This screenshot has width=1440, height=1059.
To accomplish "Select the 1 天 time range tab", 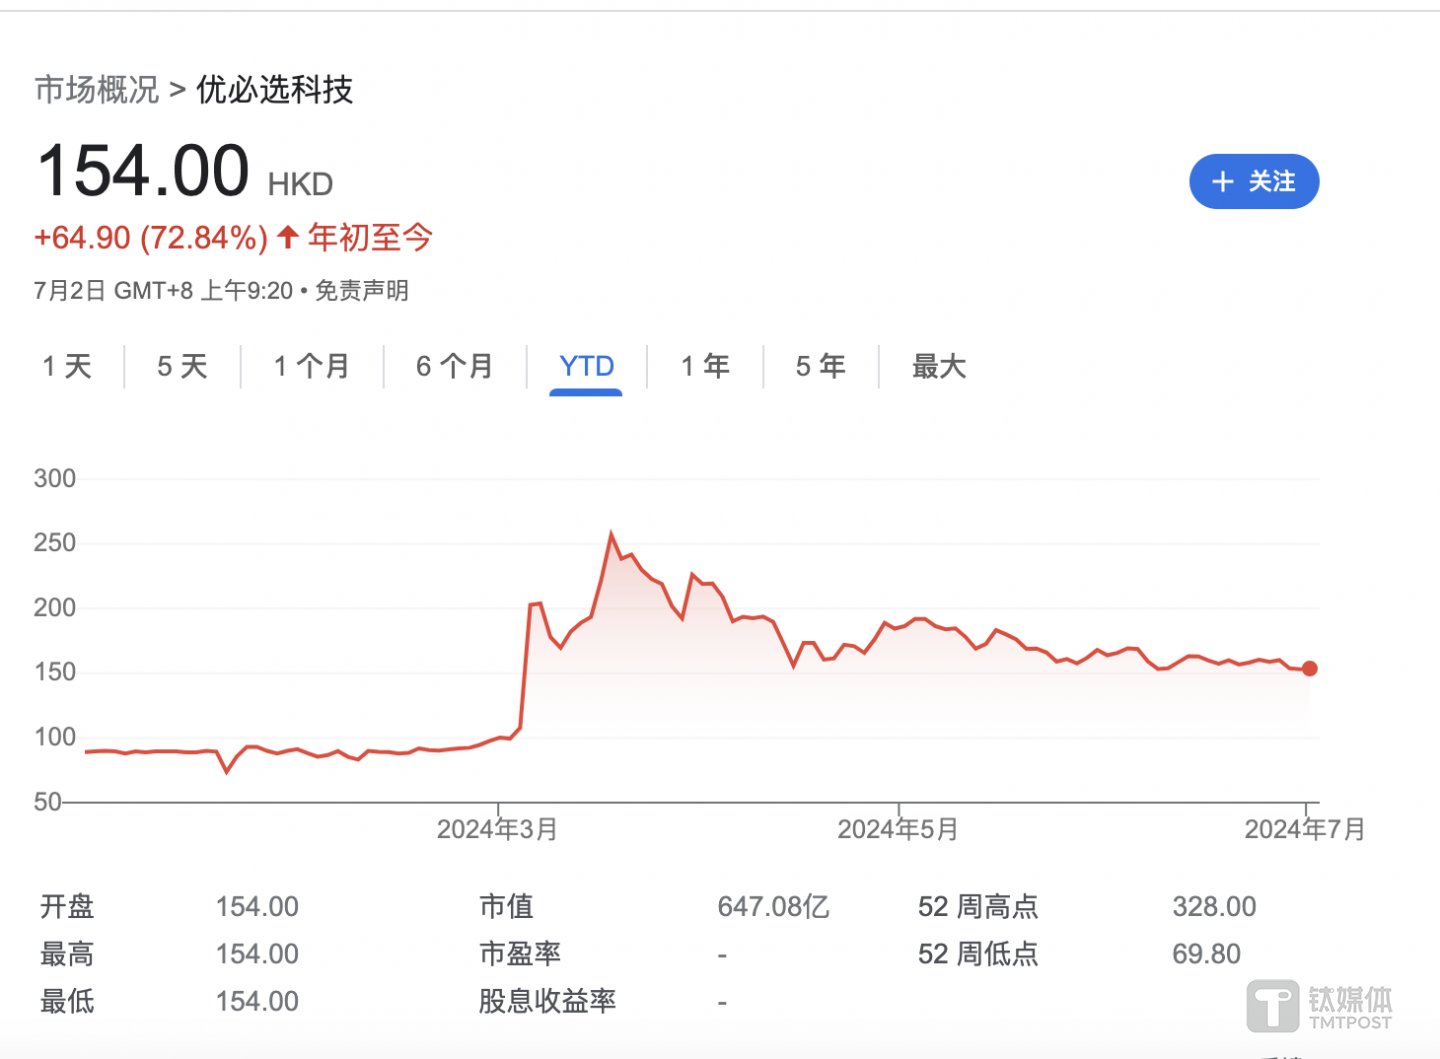I will click(67, 366).
